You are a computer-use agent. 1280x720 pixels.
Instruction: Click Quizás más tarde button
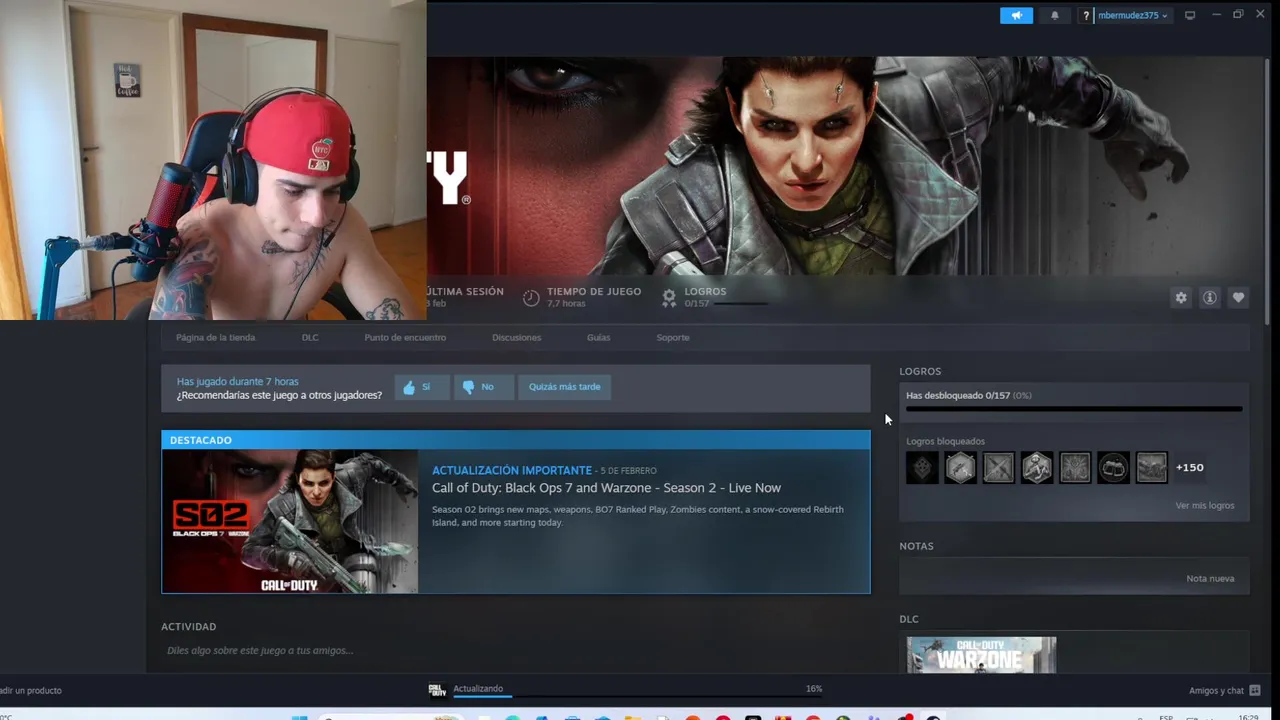[x=564, y=387]
